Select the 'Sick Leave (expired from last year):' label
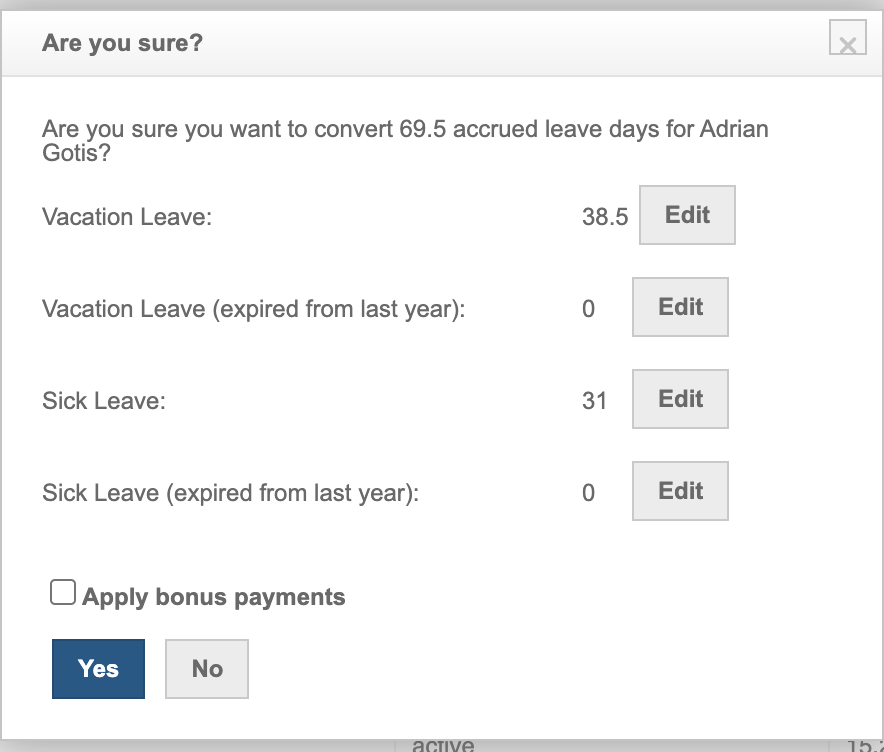The image size is (884, 752). pyautogui.click(x=231, y=493)
